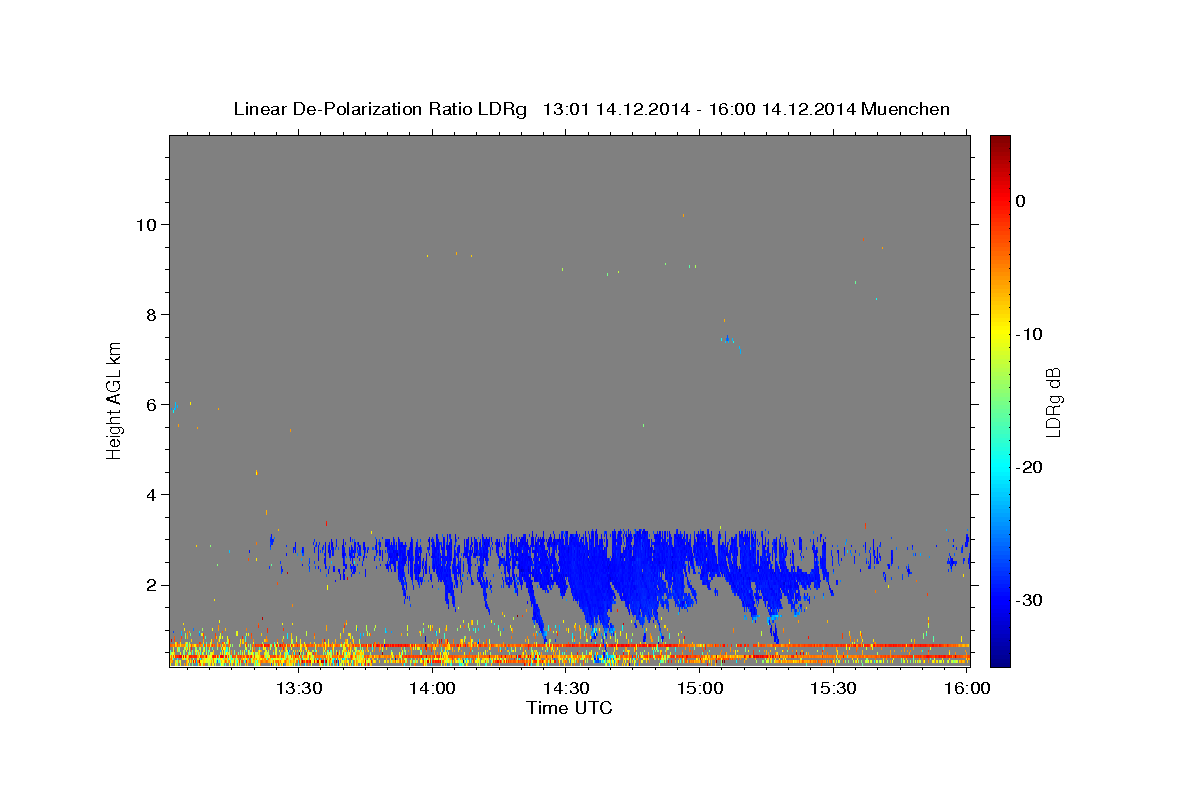Click the height tick label 4
The height and width of the screenshot is (800, 1200).
click(x=152, y=494)
